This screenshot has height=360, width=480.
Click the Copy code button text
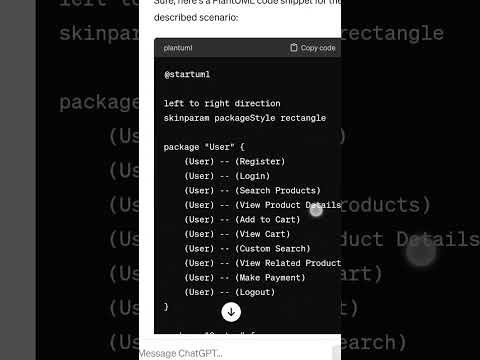click(318, 48)
